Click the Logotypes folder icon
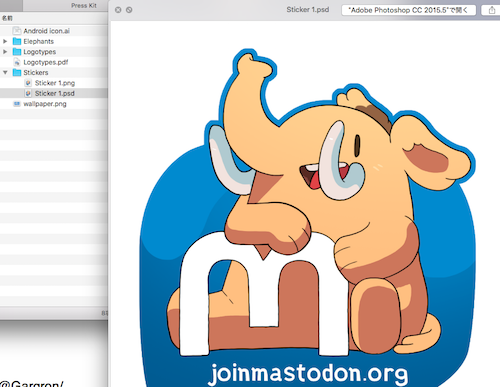The width and height of the screenshot is (500, 387). pos(17,52)
